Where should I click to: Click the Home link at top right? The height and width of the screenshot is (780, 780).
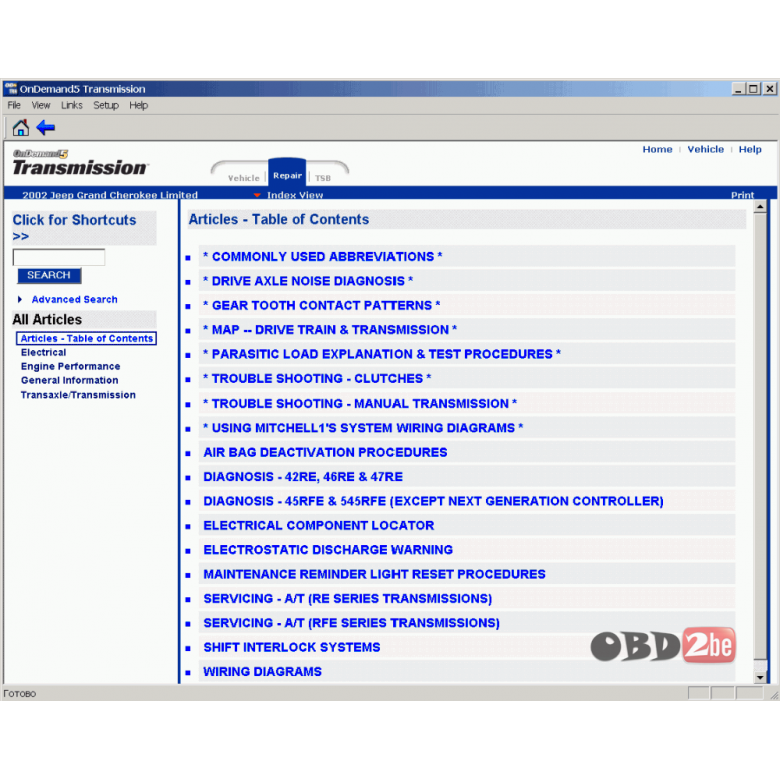[x=657, y=149]
